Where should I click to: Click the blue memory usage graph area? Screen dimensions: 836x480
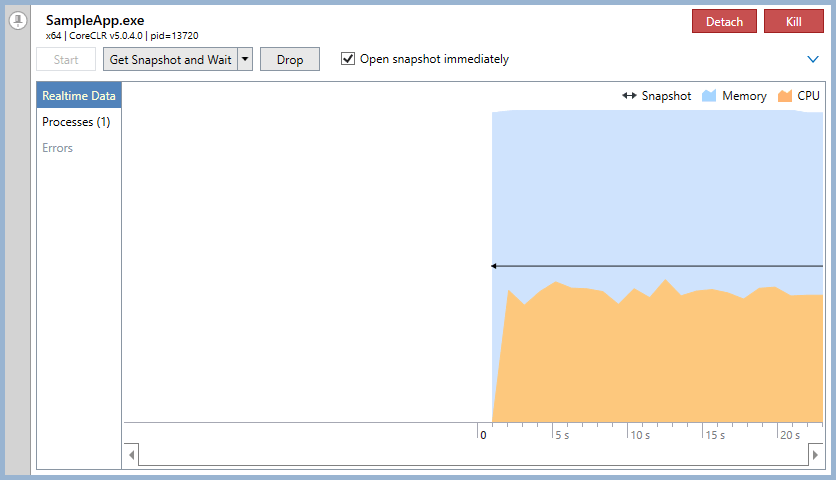pyautogui.click(x=657, y=187)
